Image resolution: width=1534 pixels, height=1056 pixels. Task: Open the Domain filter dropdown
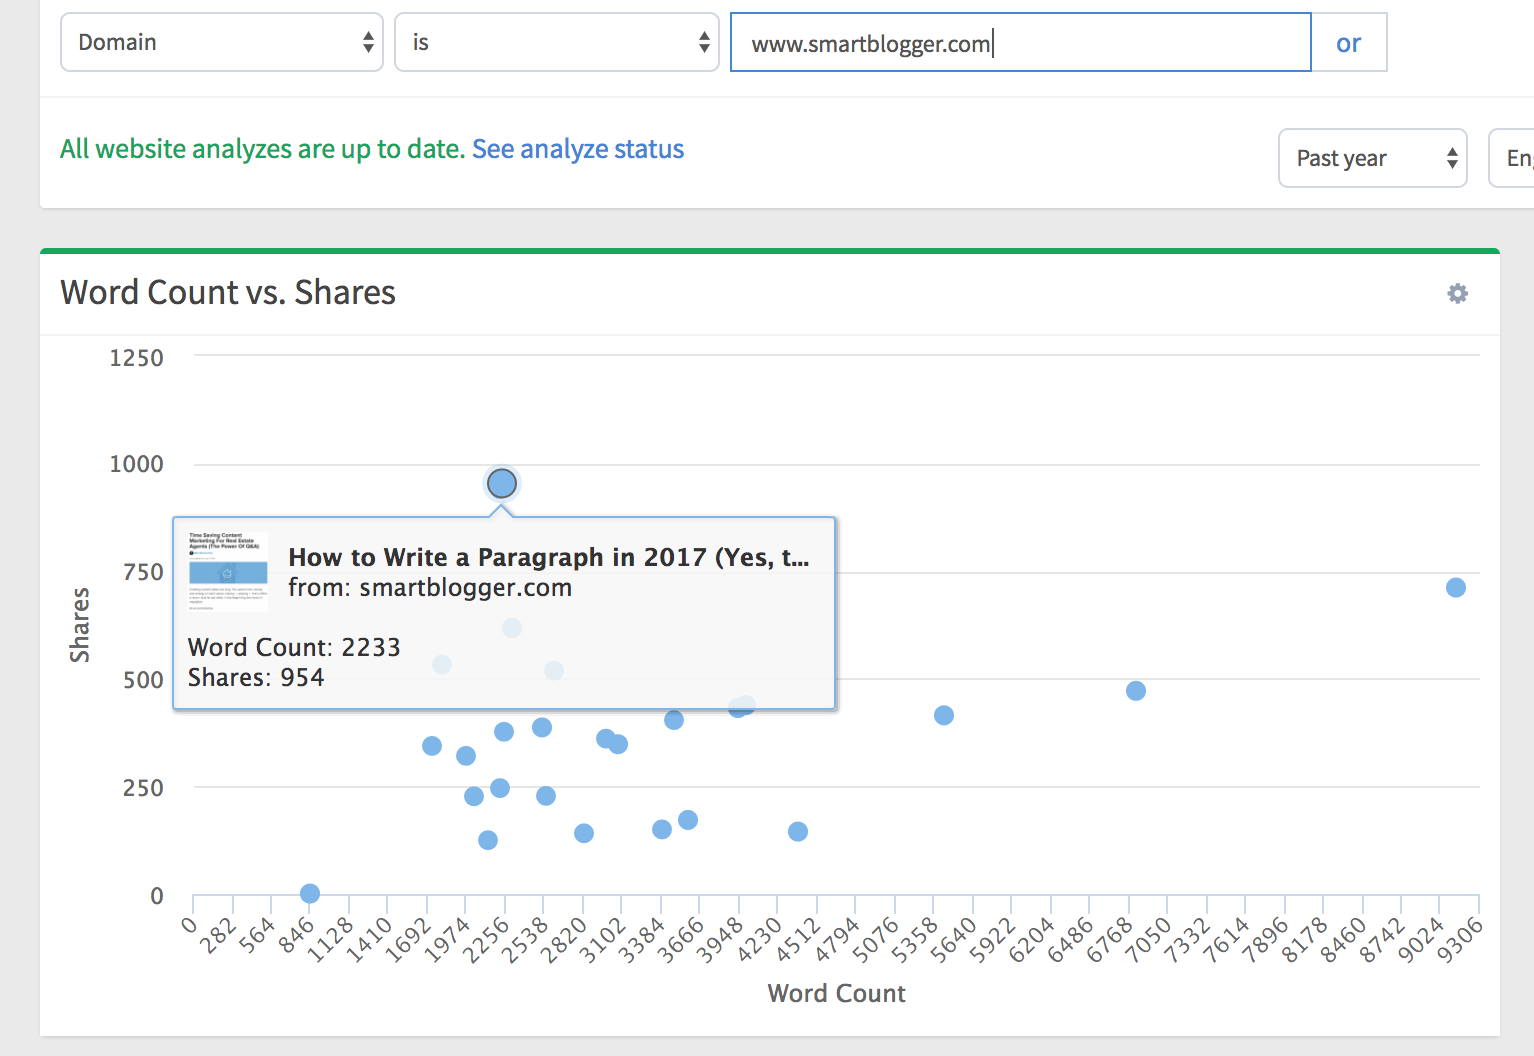[222, 42]
